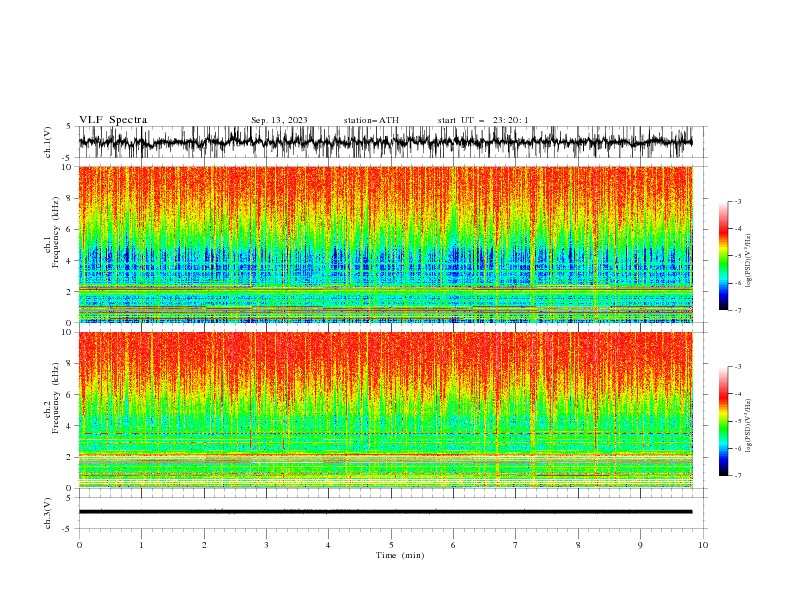Click time axis tick label "8"
Screen dimensions: 792x612
coord(578,545)
